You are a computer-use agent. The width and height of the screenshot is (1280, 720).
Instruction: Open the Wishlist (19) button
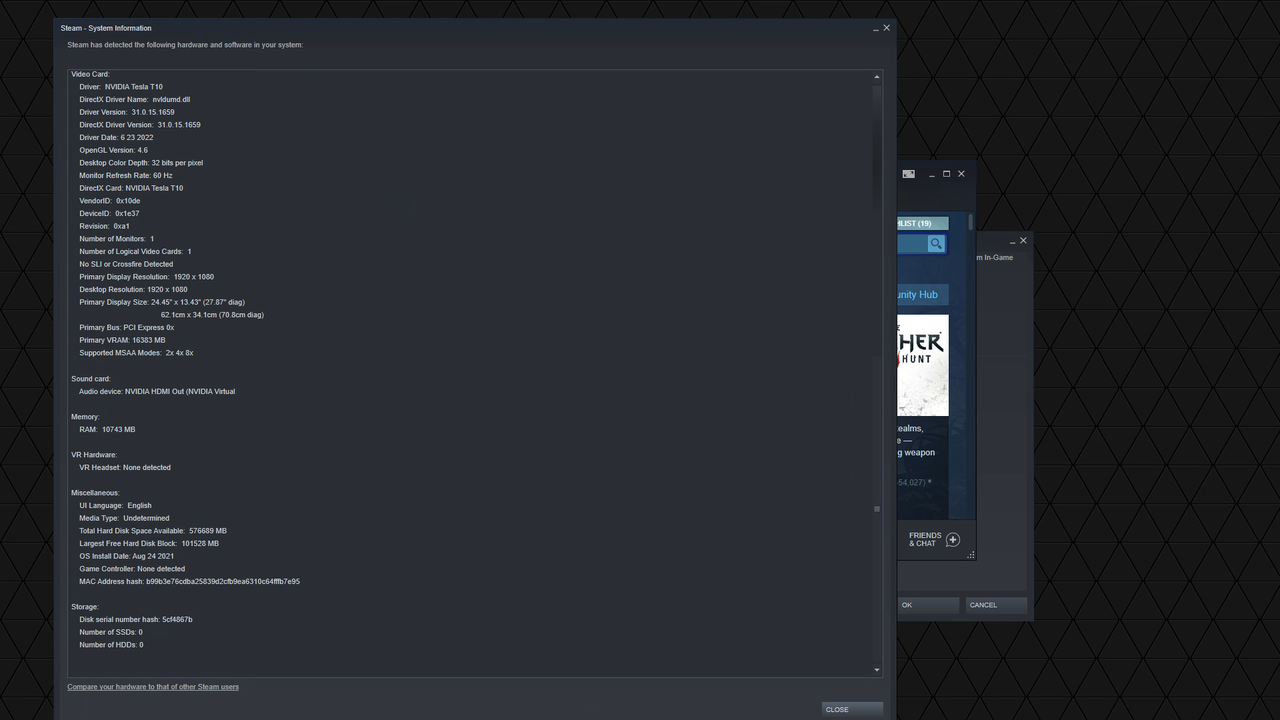pos(922,223)
